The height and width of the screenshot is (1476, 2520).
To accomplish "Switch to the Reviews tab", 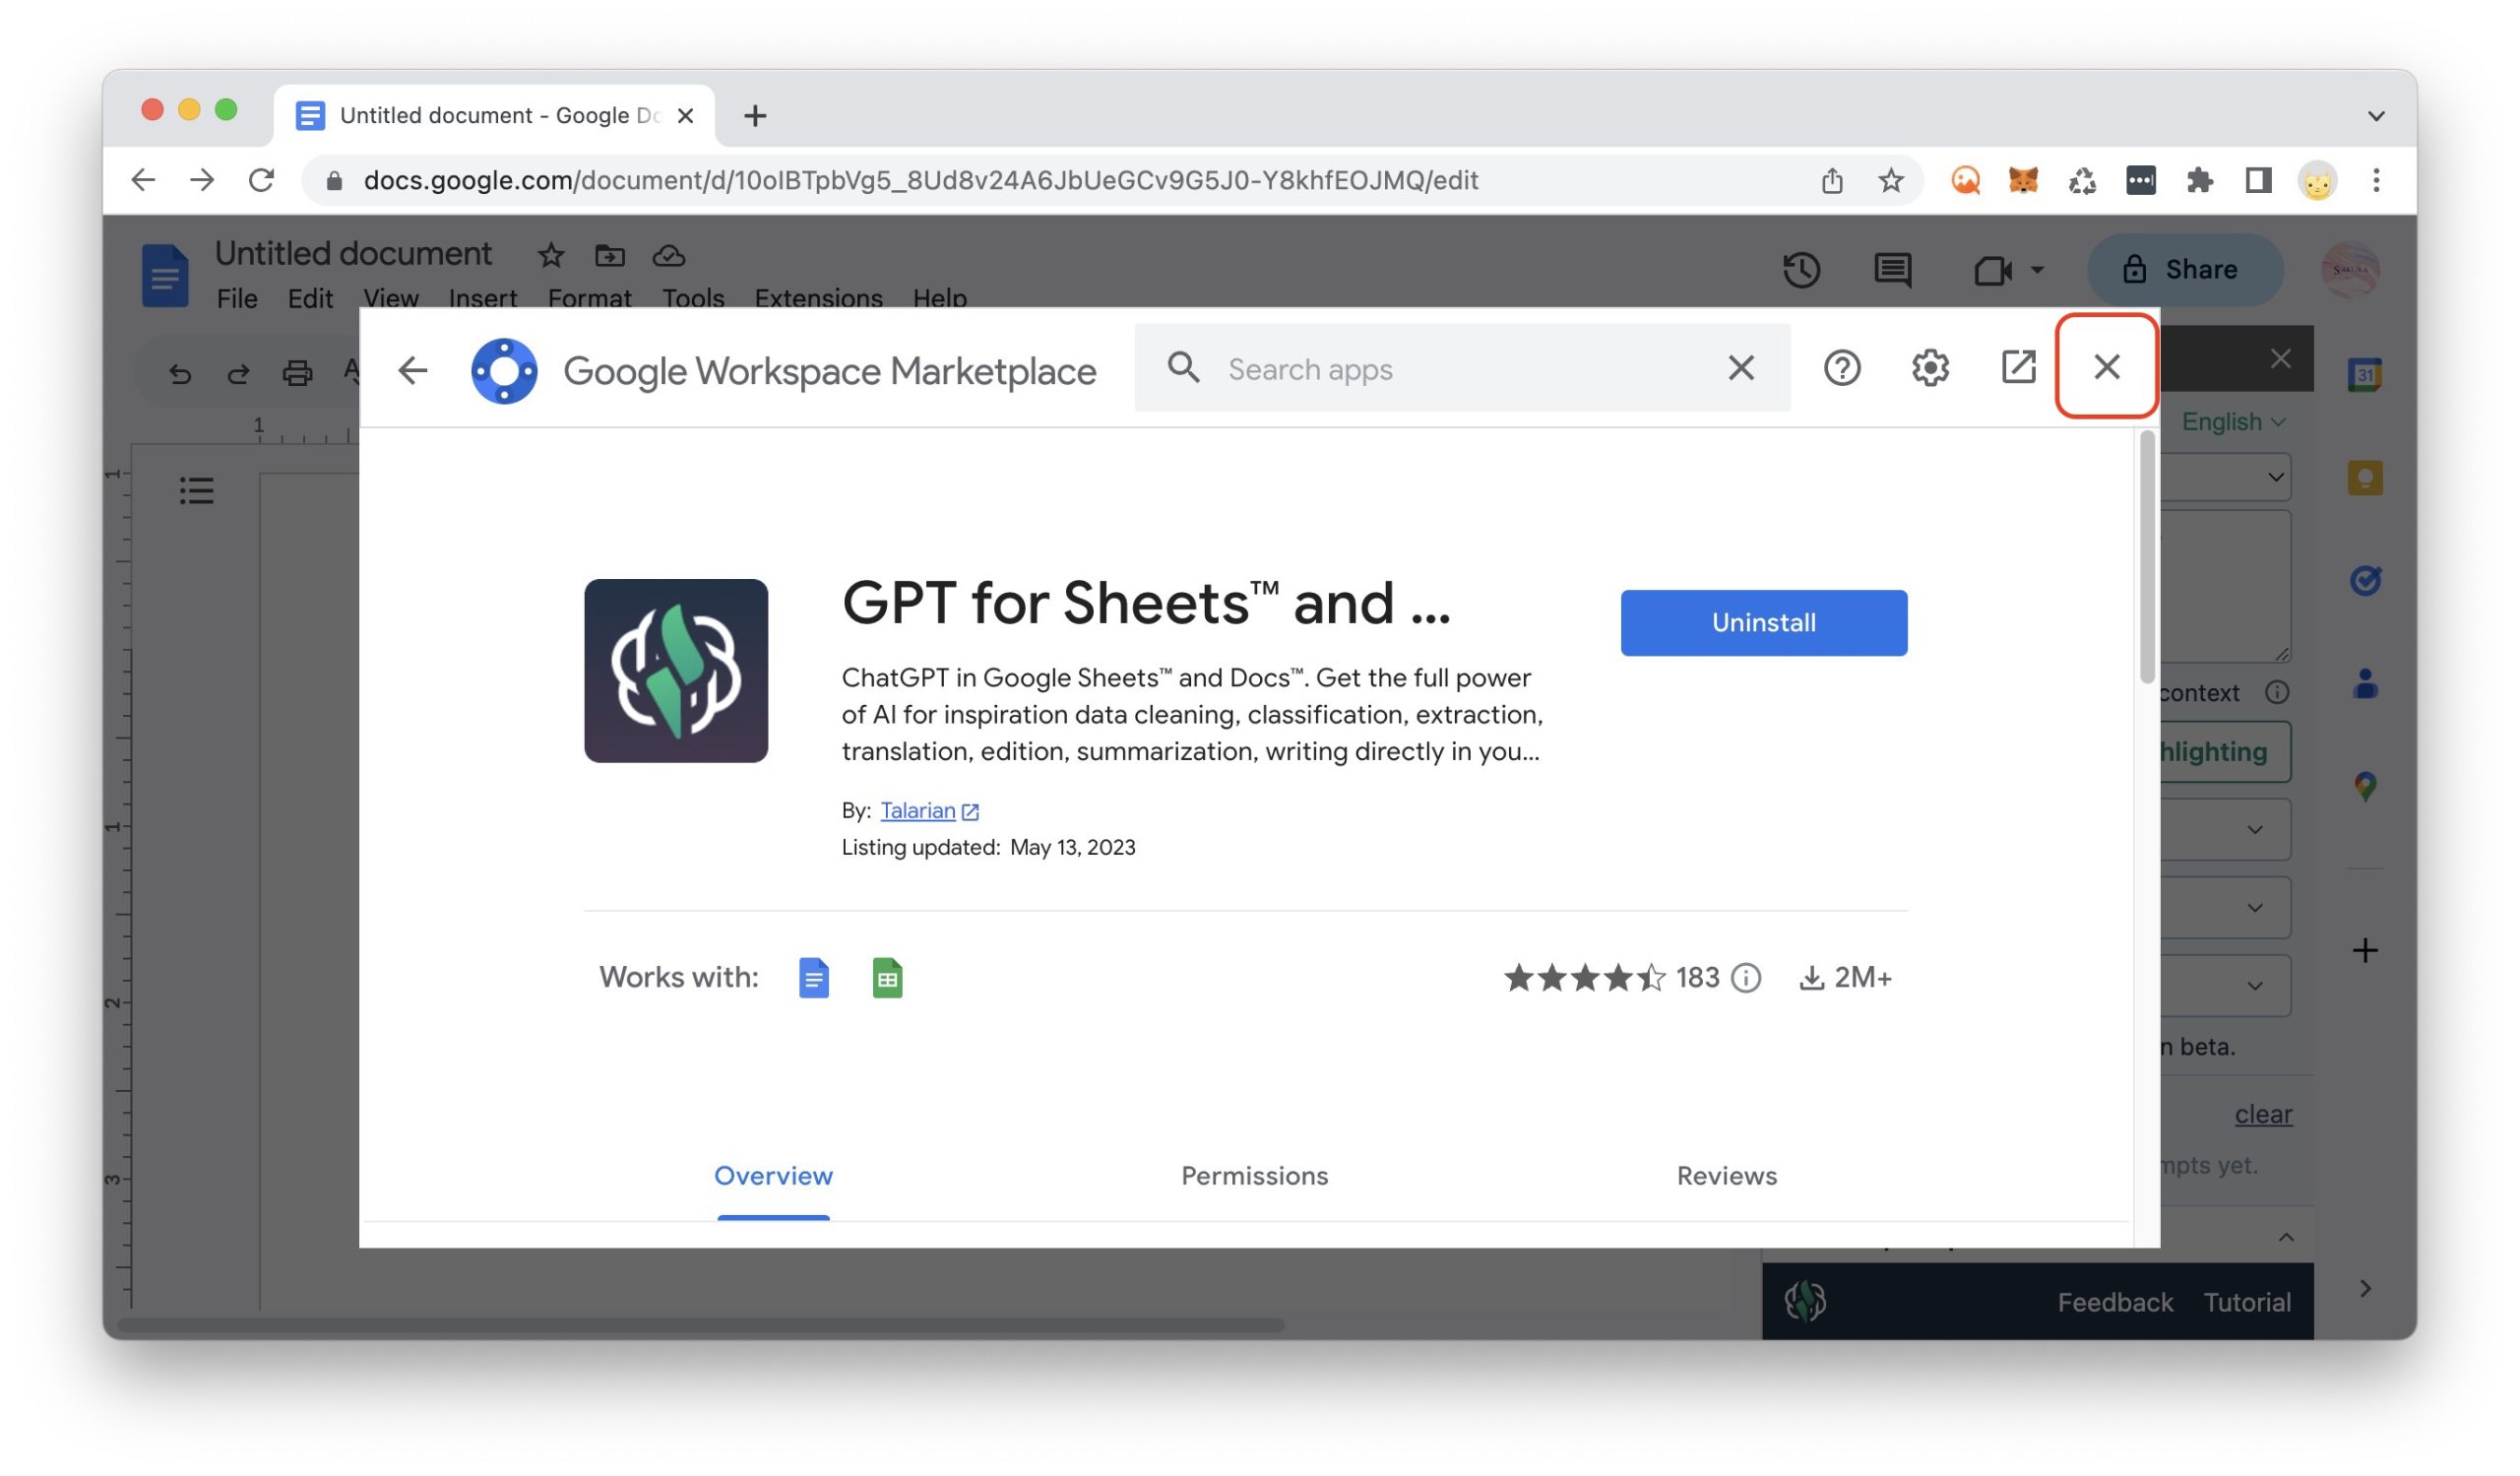I will pos(1726,1175).
